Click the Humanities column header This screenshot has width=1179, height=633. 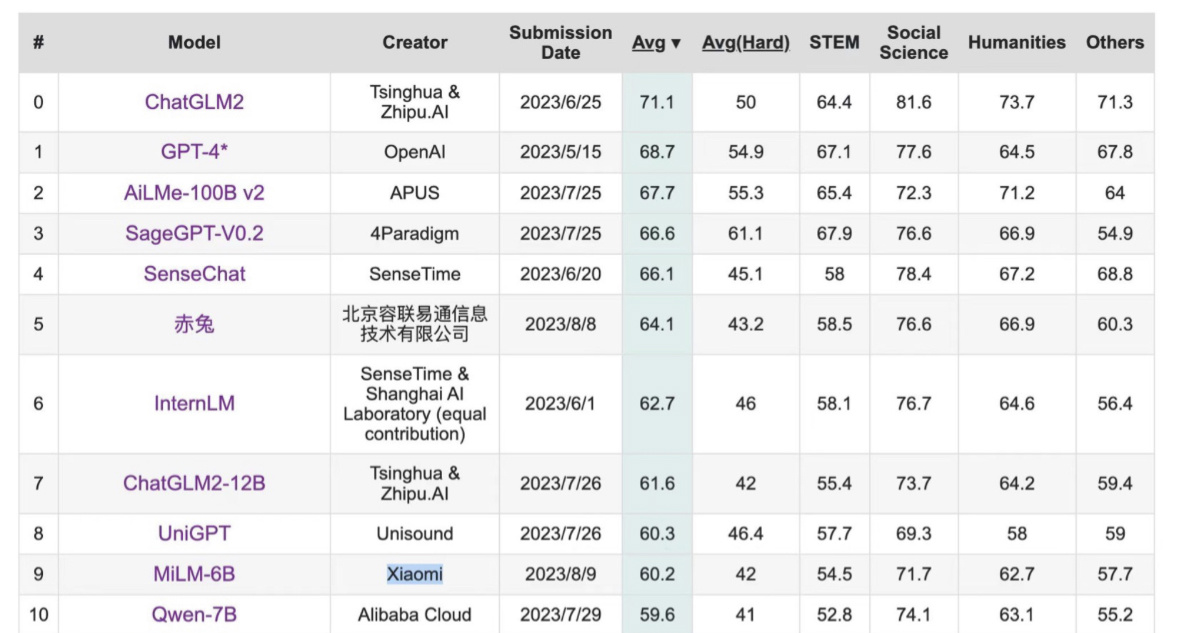(1016, 43)
